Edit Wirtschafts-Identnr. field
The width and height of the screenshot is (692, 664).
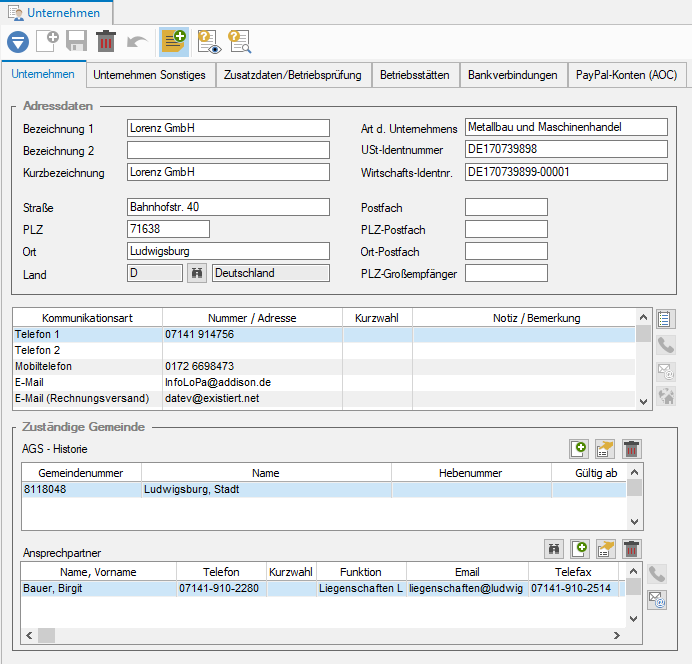point(566,172)
